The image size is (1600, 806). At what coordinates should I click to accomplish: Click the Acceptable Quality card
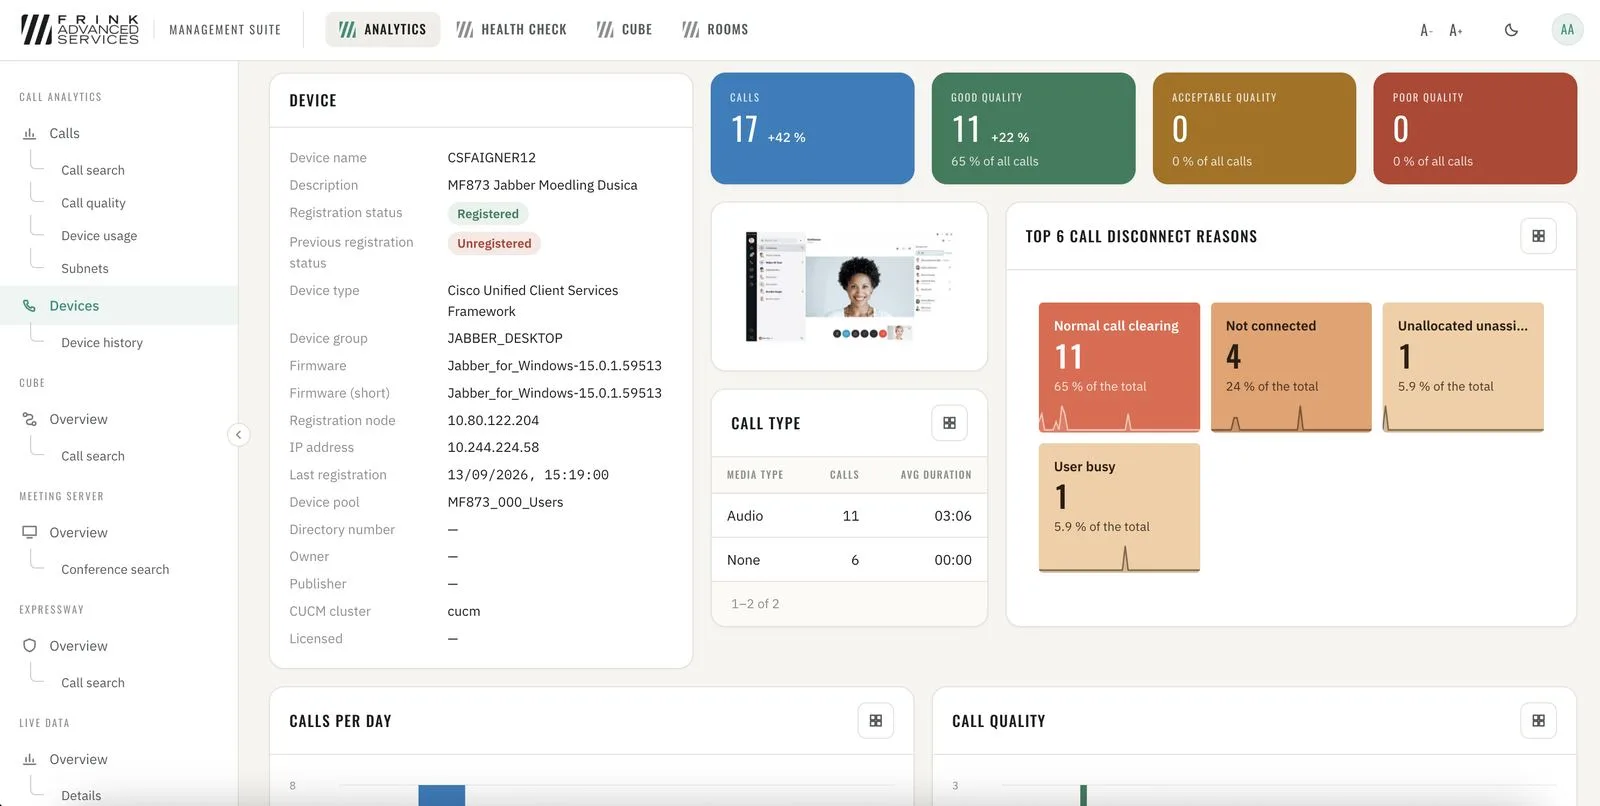[x=1254, y=128]
